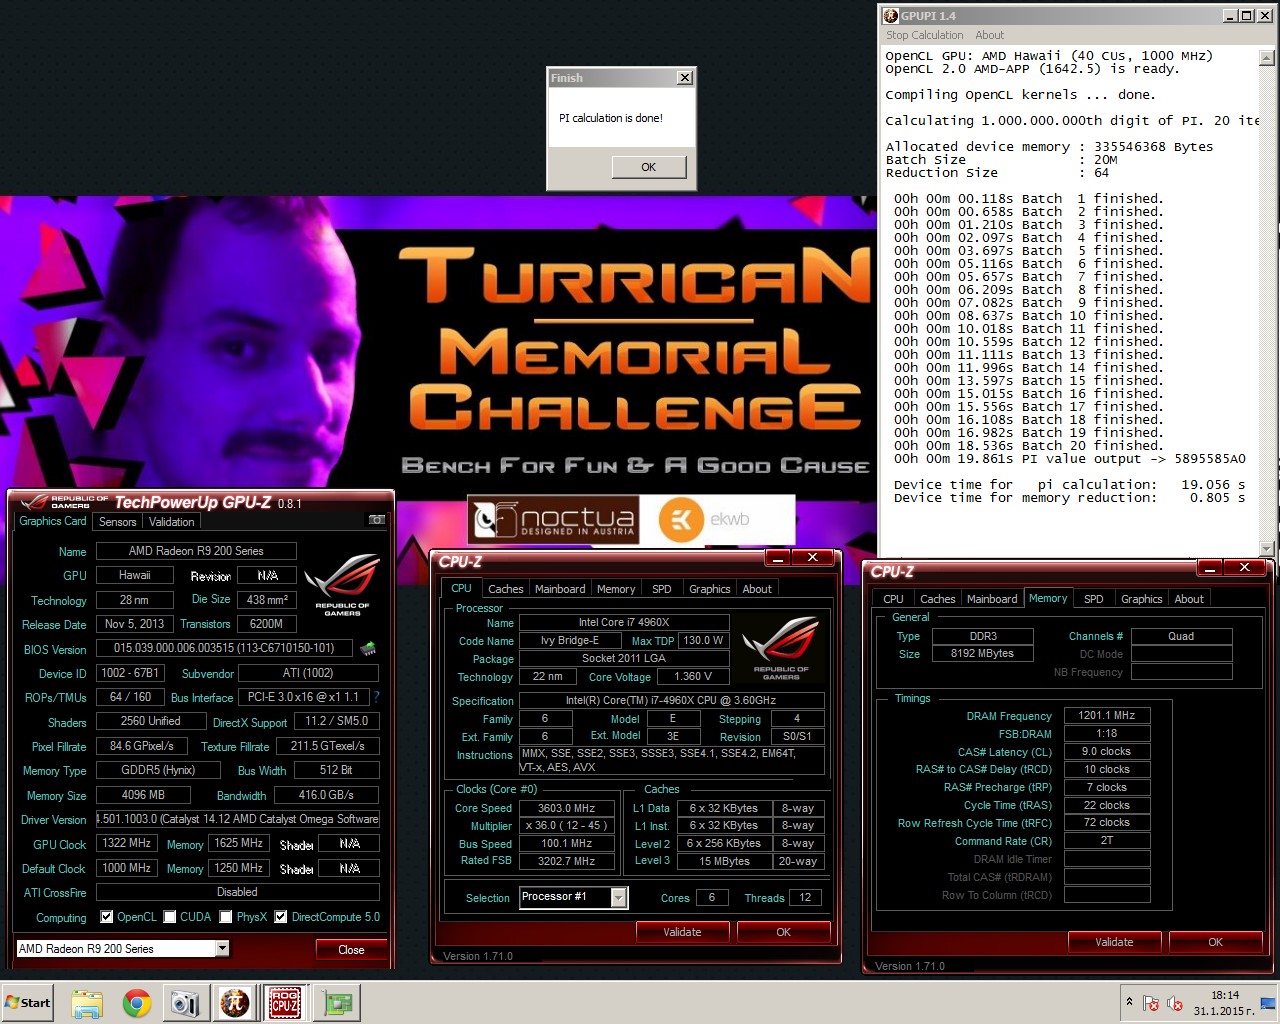
Task: Open the AMD Radeon R9 200 Series dropdown
Action: tap(222, 949)
